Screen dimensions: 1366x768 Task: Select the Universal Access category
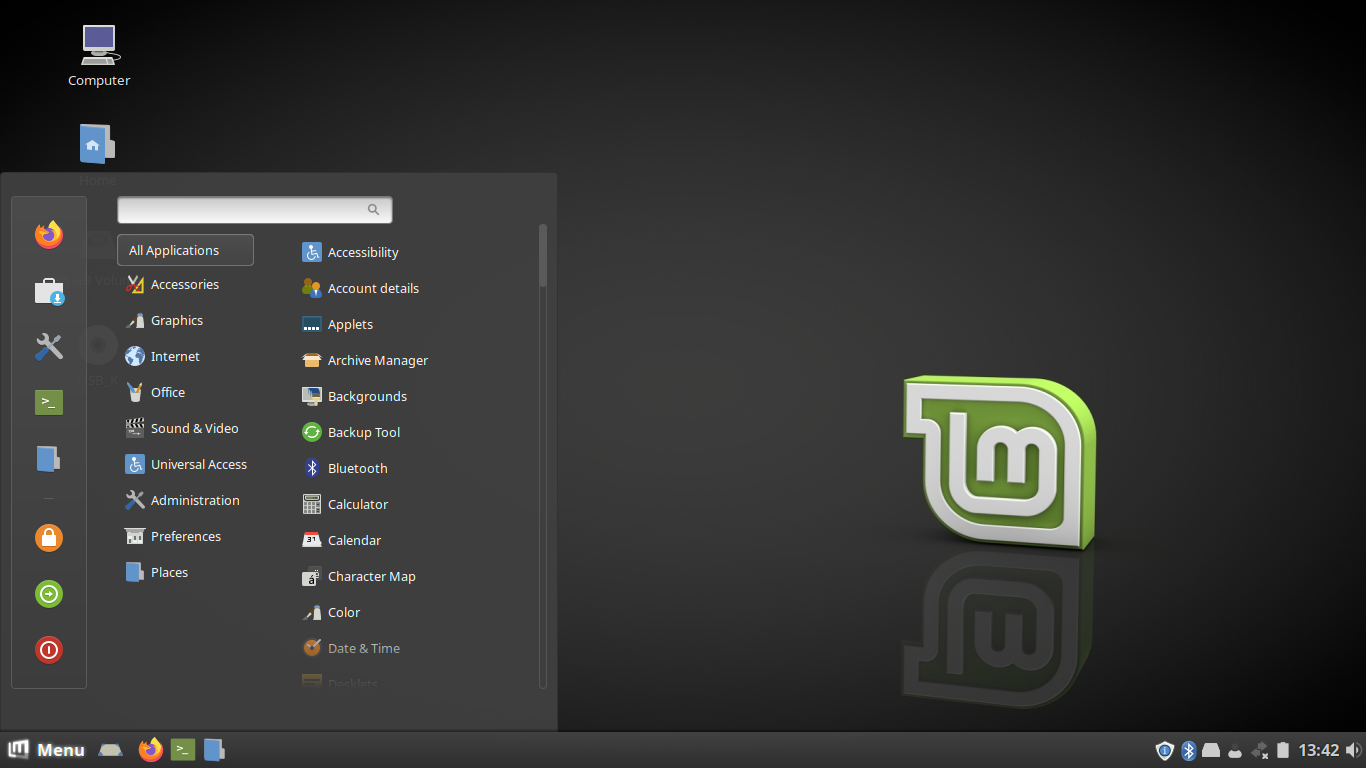pos(185,465)
